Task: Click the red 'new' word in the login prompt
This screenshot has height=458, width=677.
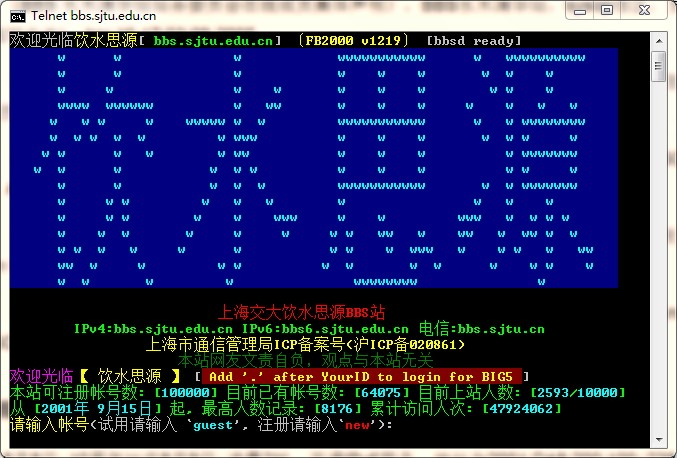Action: pos(357,425)
